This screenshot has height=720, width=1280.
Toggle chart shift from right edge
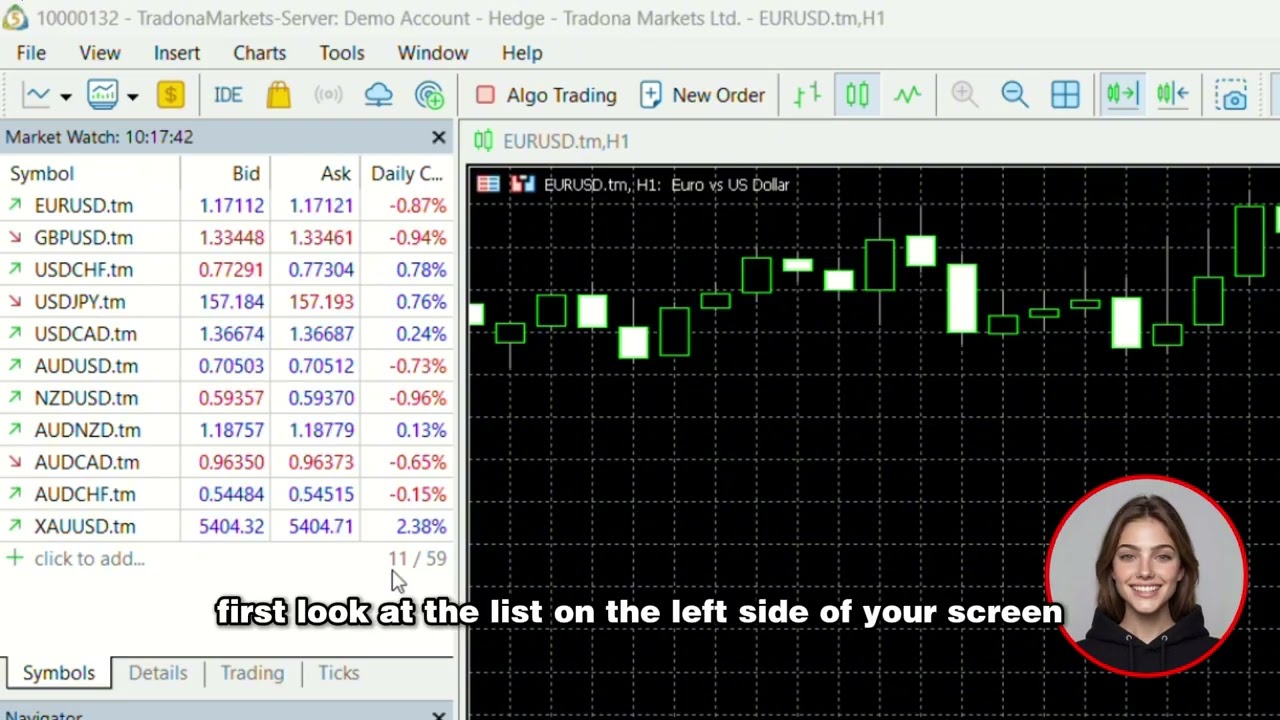(1173, 95)
